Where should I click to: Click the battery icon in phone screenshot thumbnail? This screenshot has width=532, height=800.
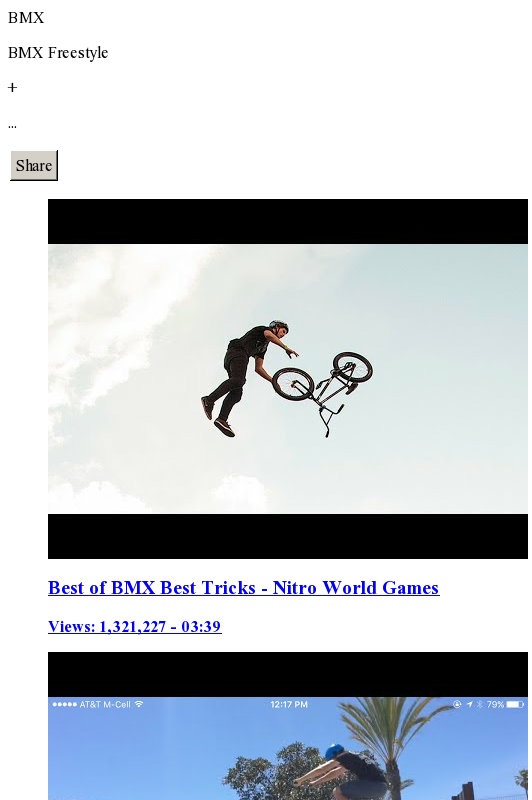click(x=515, y=705)
